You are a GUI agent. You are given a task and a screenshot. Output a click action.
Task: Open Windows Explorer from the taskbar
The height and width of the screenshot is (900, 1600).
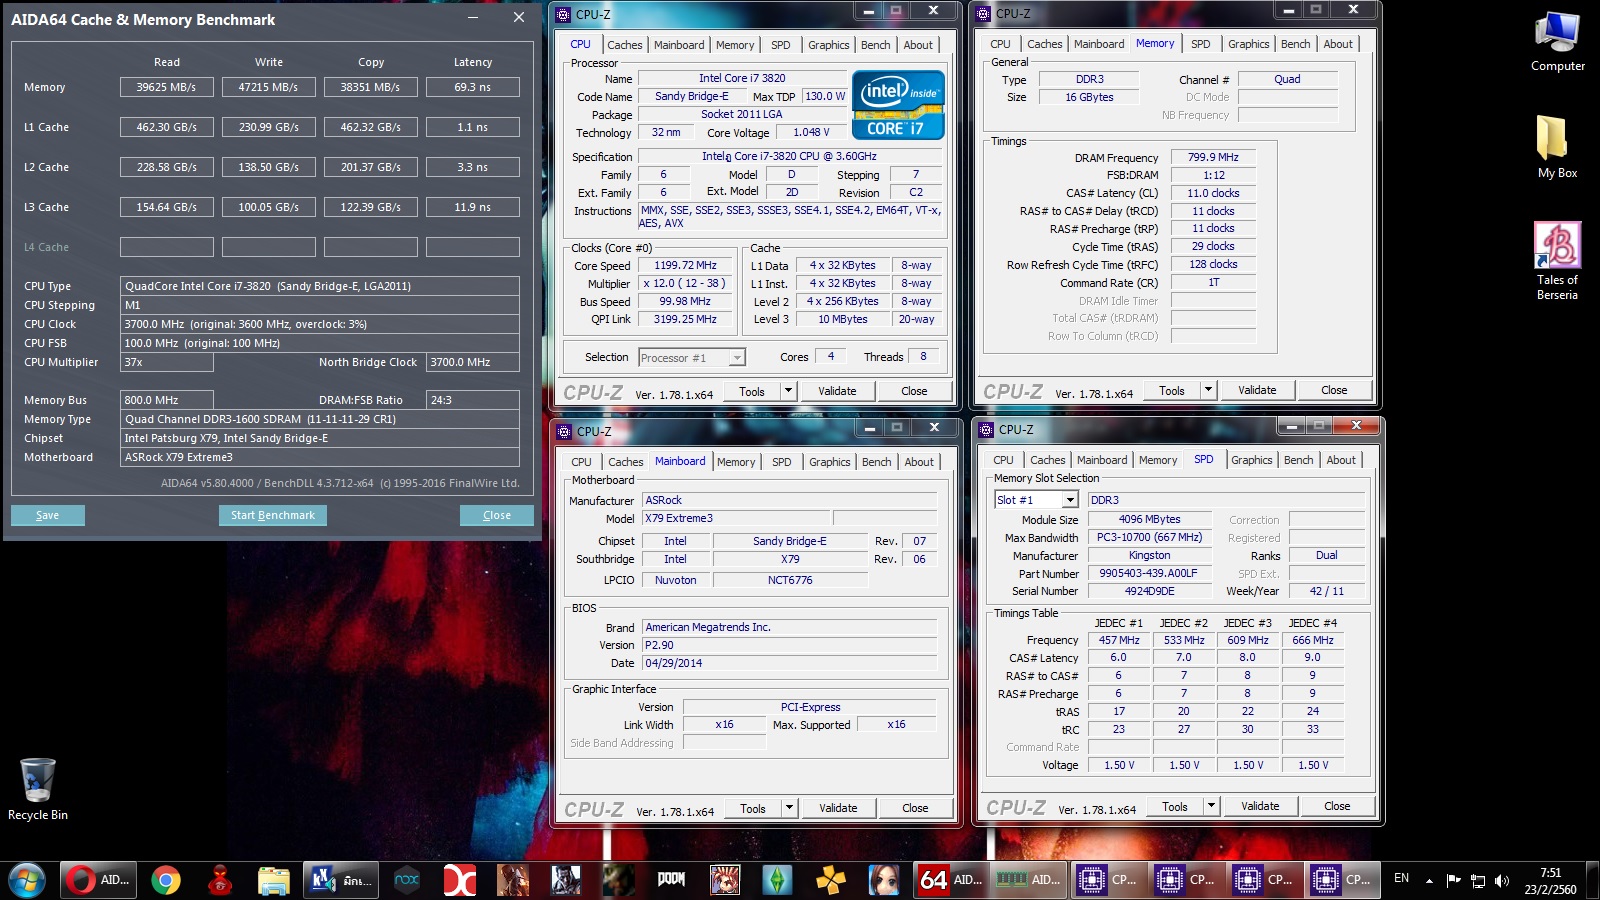(273, 880)
